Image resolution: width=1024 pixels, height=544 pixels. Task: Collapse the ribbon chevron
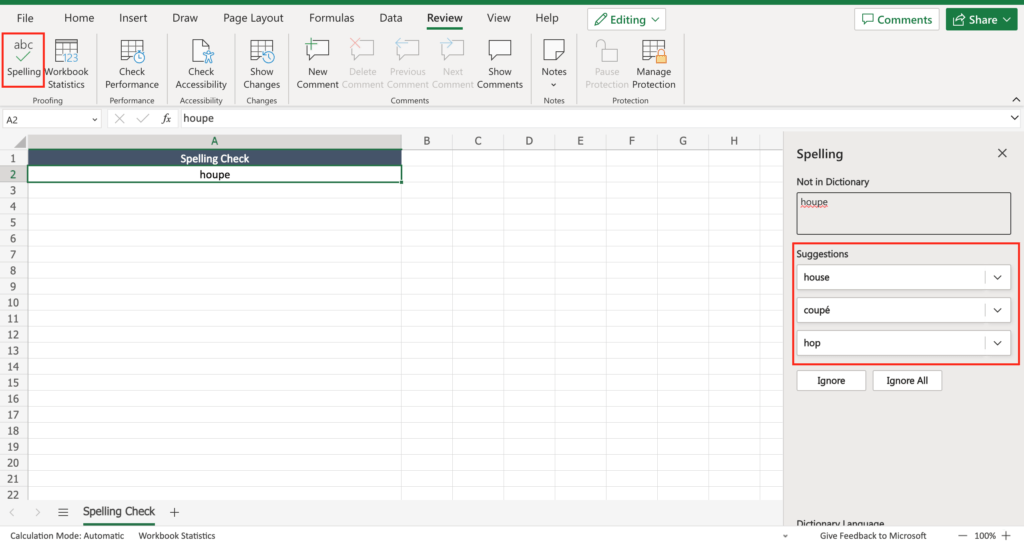pyautogui.click(x=1016, y=100)
